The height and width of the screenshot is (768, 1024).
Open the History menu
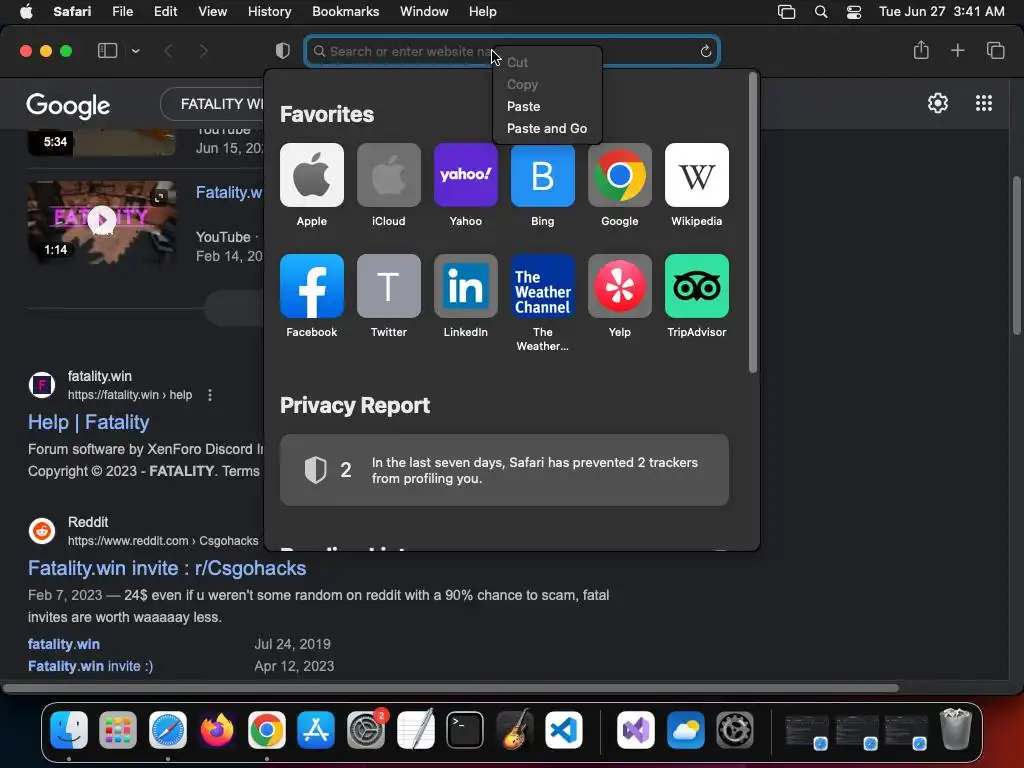click(269, 12)
